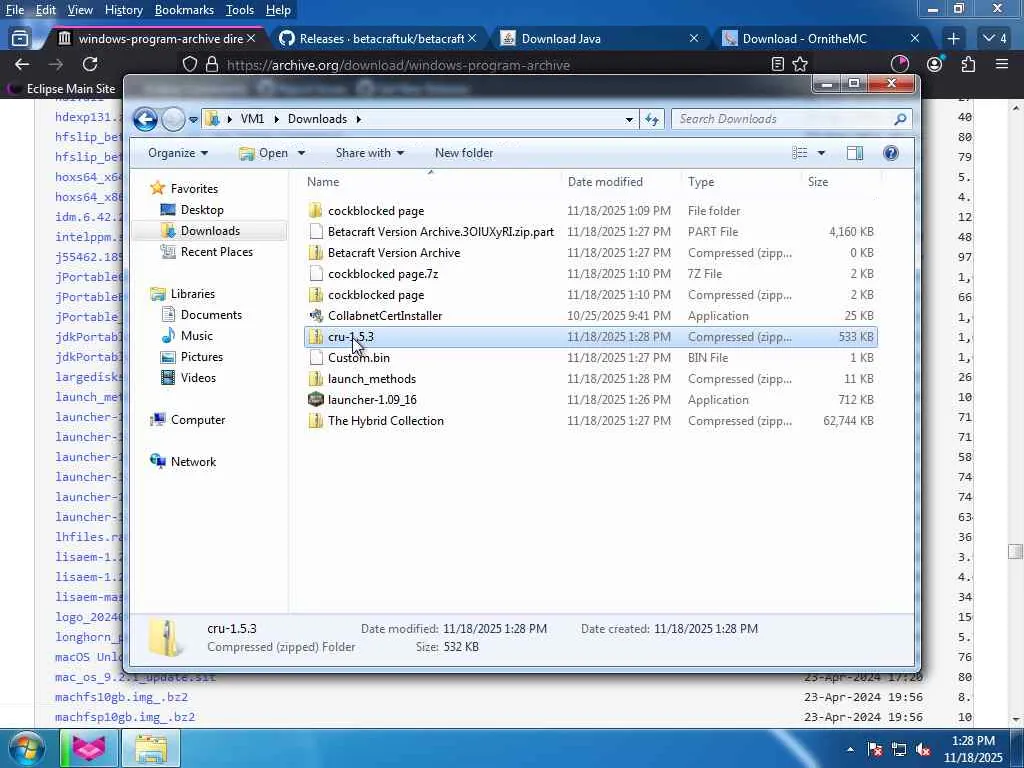This screenshot has width=1024, height=768.
Task: Expand the Open button dropdown arrow
Action: pos(301,153)
